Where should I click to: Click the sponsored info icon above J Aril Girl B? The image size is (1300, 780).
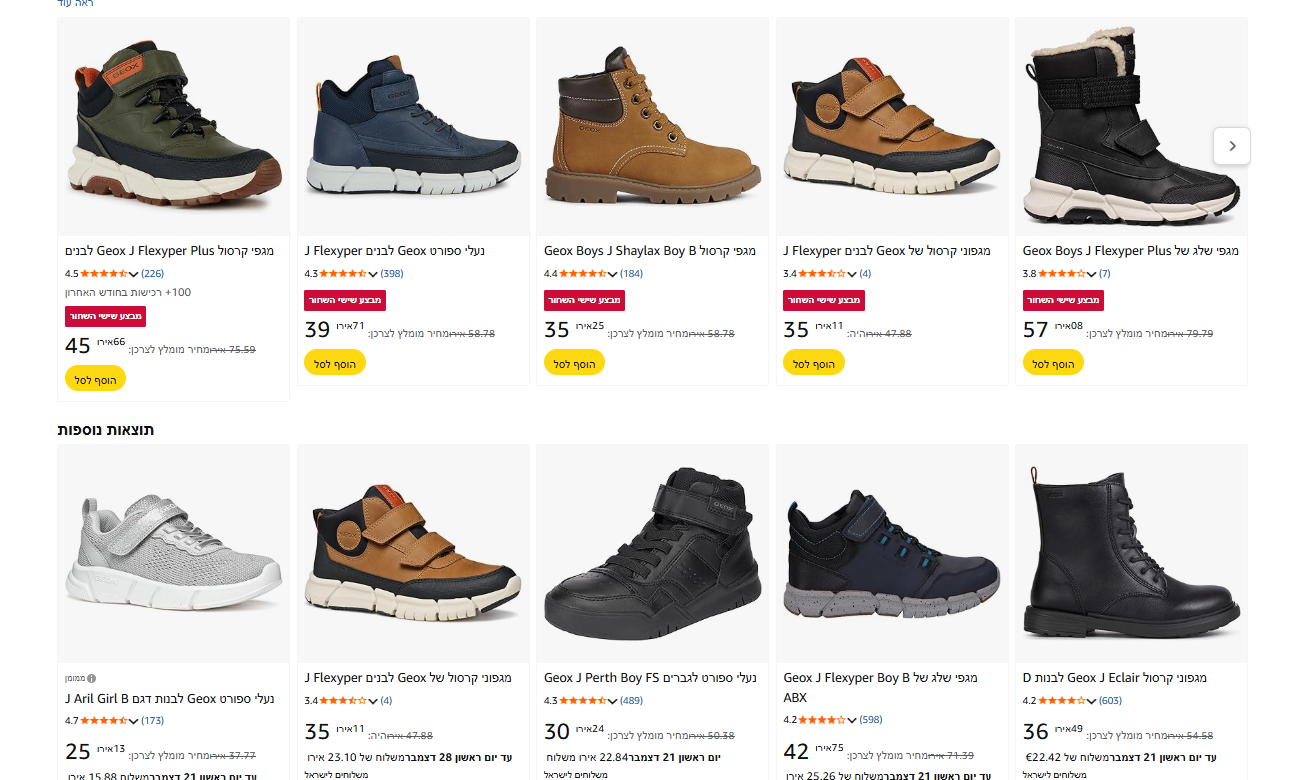92,678
